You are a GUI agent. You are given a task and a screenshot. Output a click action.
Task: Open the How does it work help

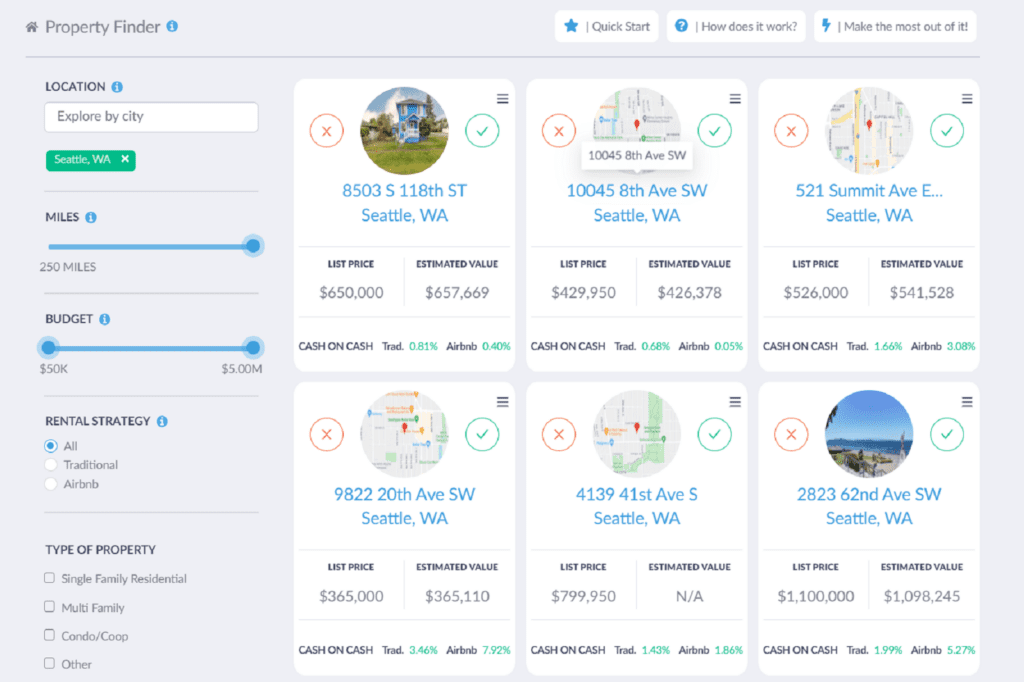736,26
